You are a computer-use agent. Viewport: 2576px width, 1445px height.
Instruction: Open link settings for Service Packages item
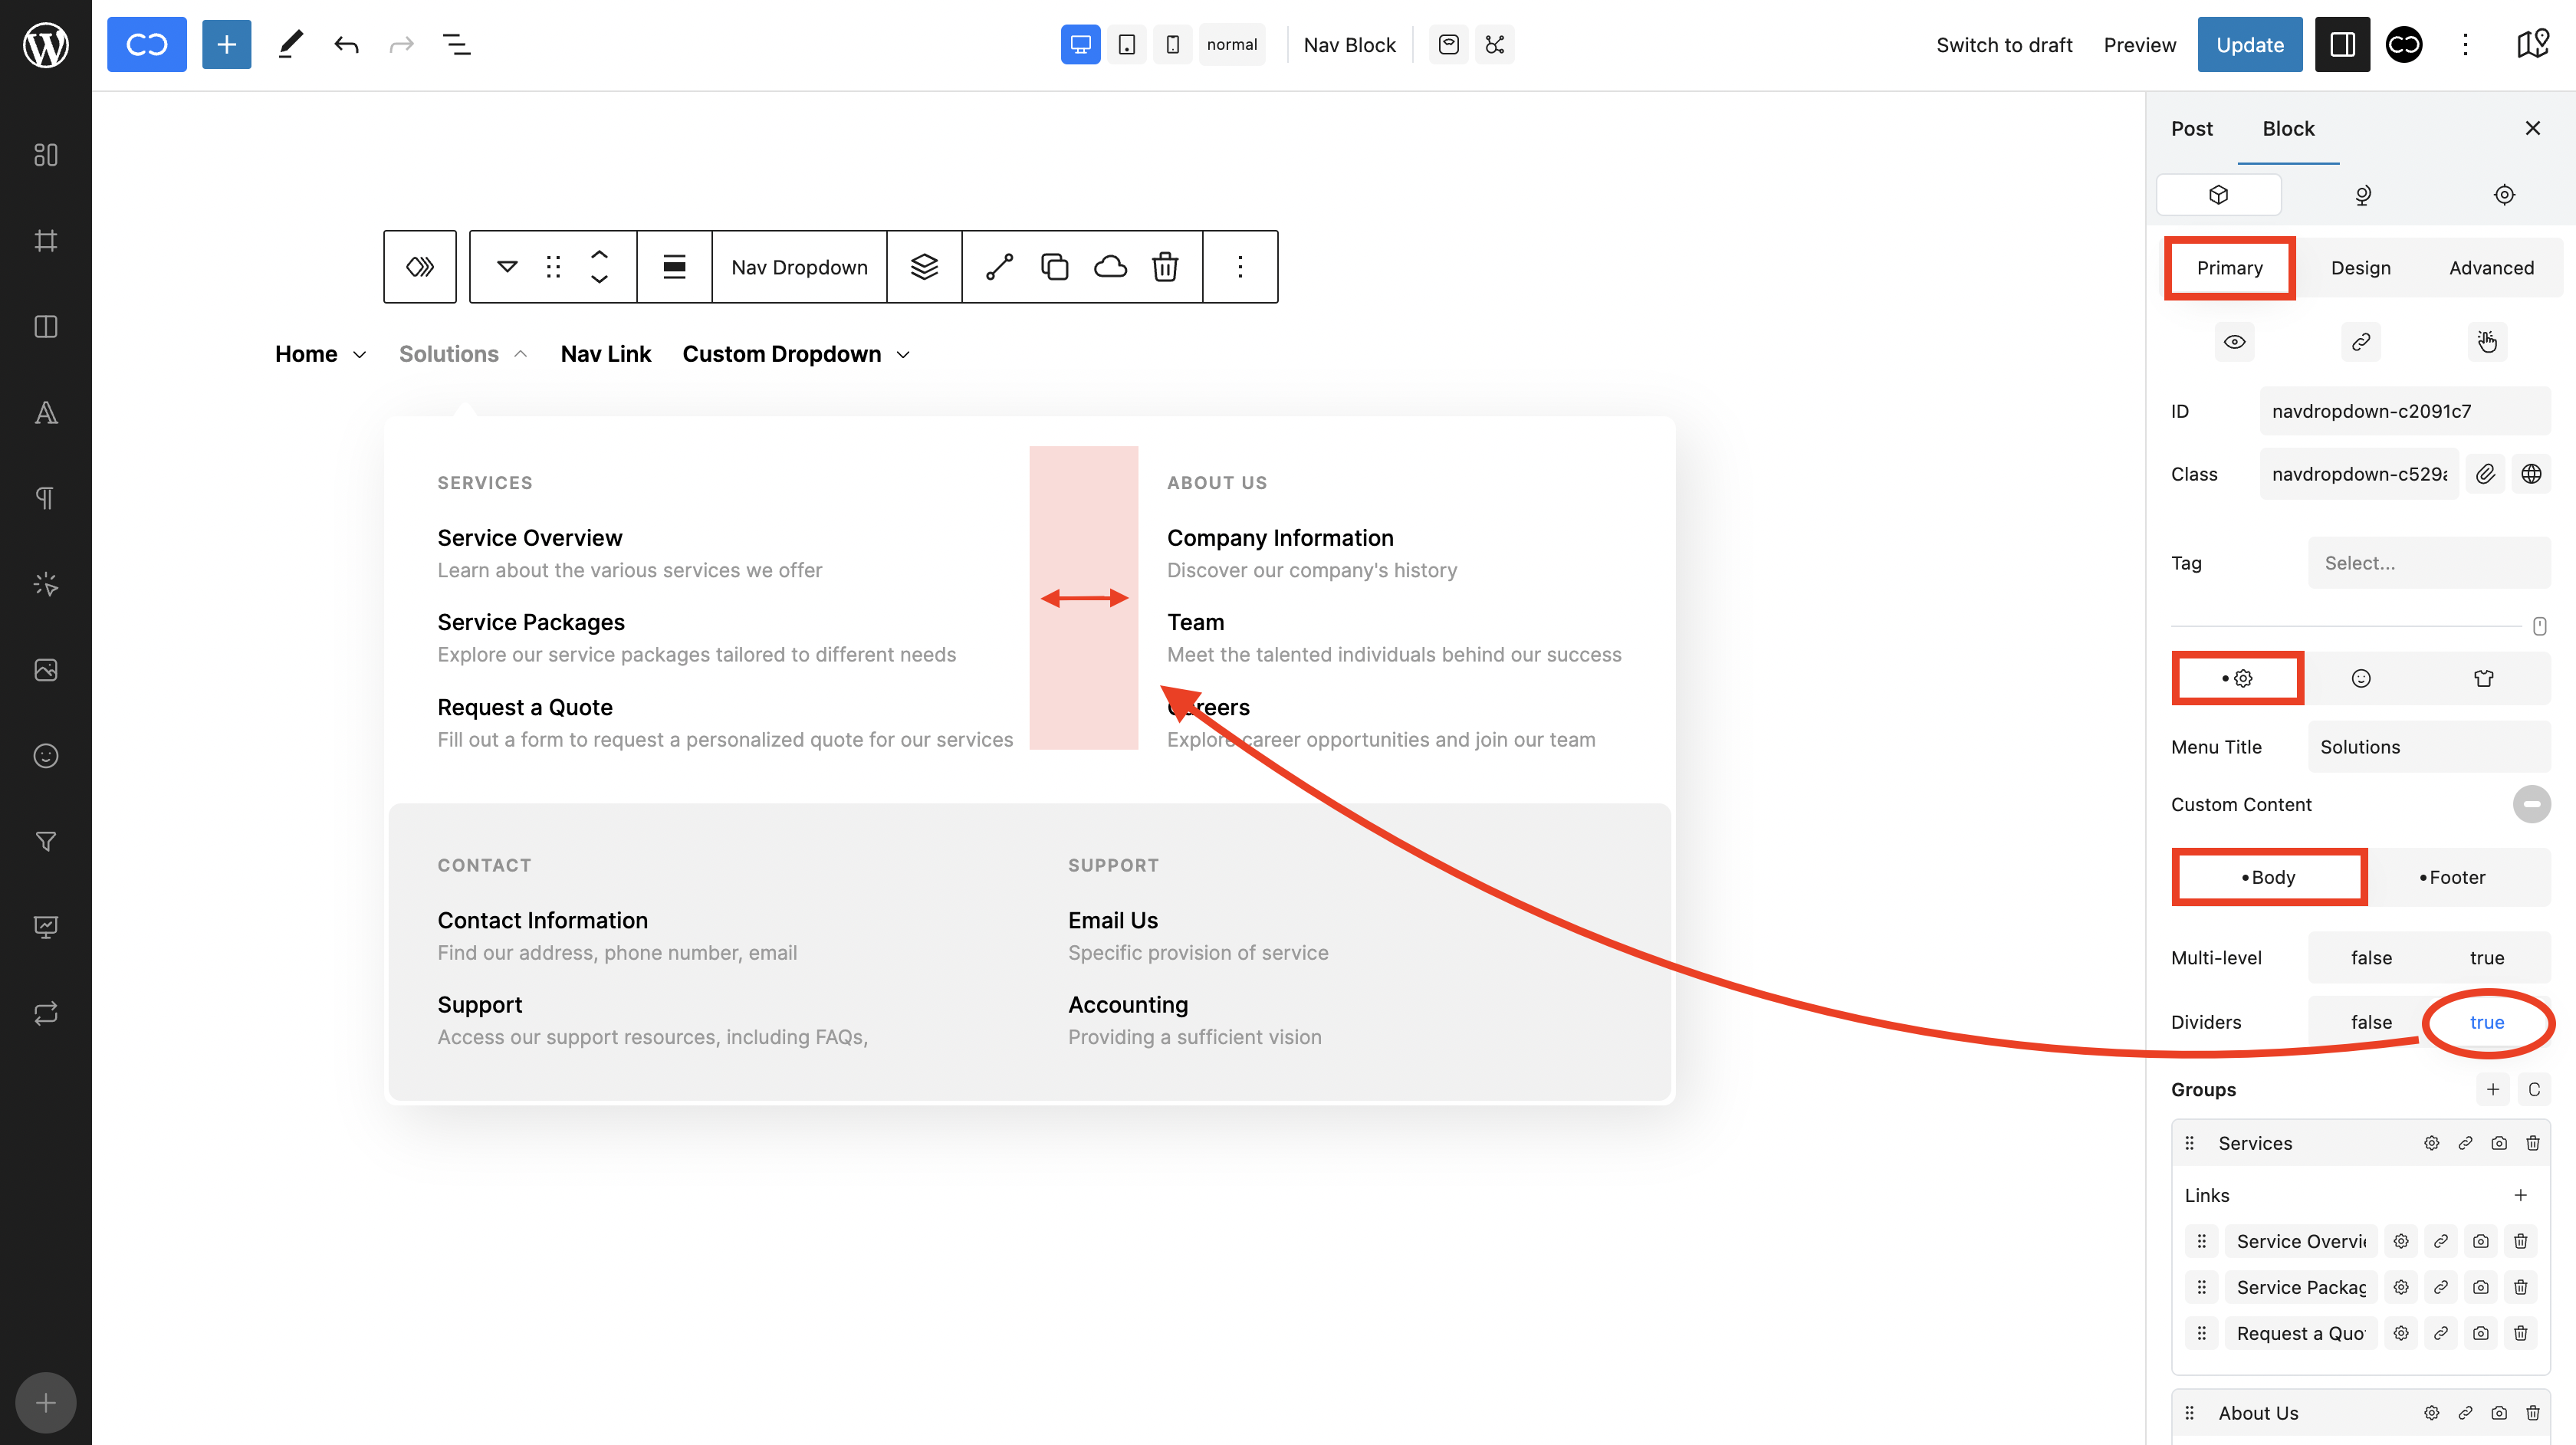pos(2440,1287)
